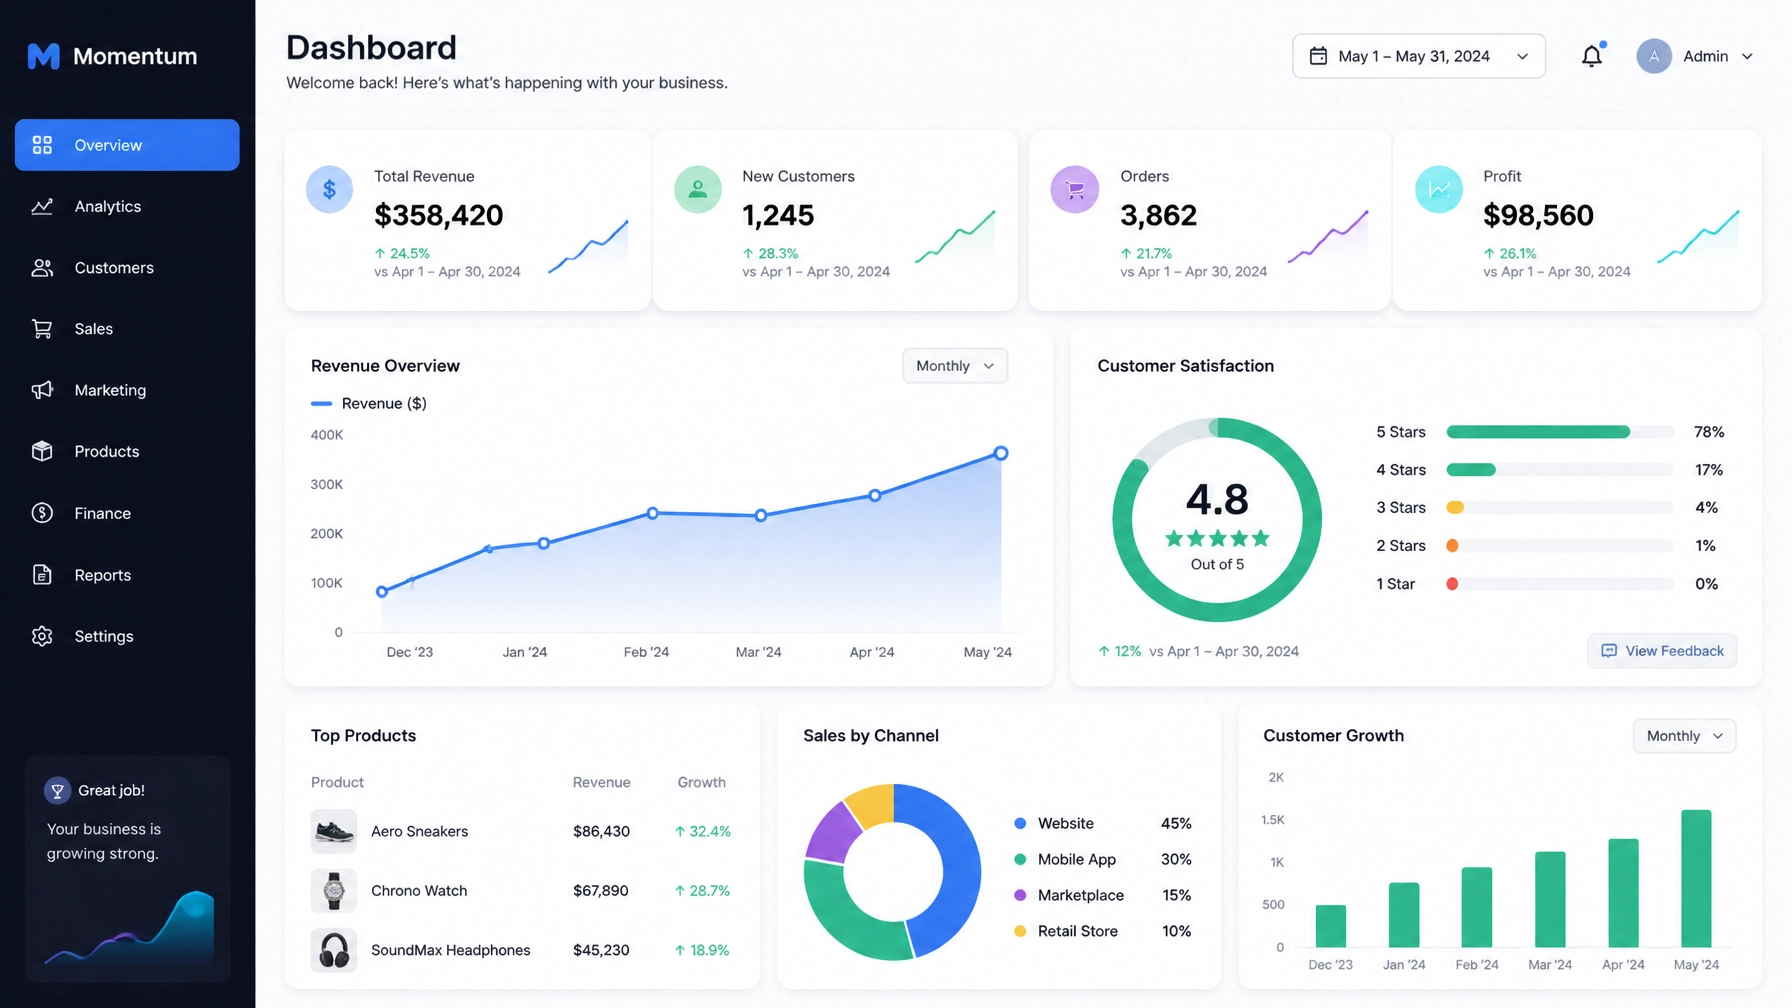The width and height of the screenshot is (1792, 1008).
Task: Click the Mar '24 bar in Customer Growth
Action: coord(1550,900)
